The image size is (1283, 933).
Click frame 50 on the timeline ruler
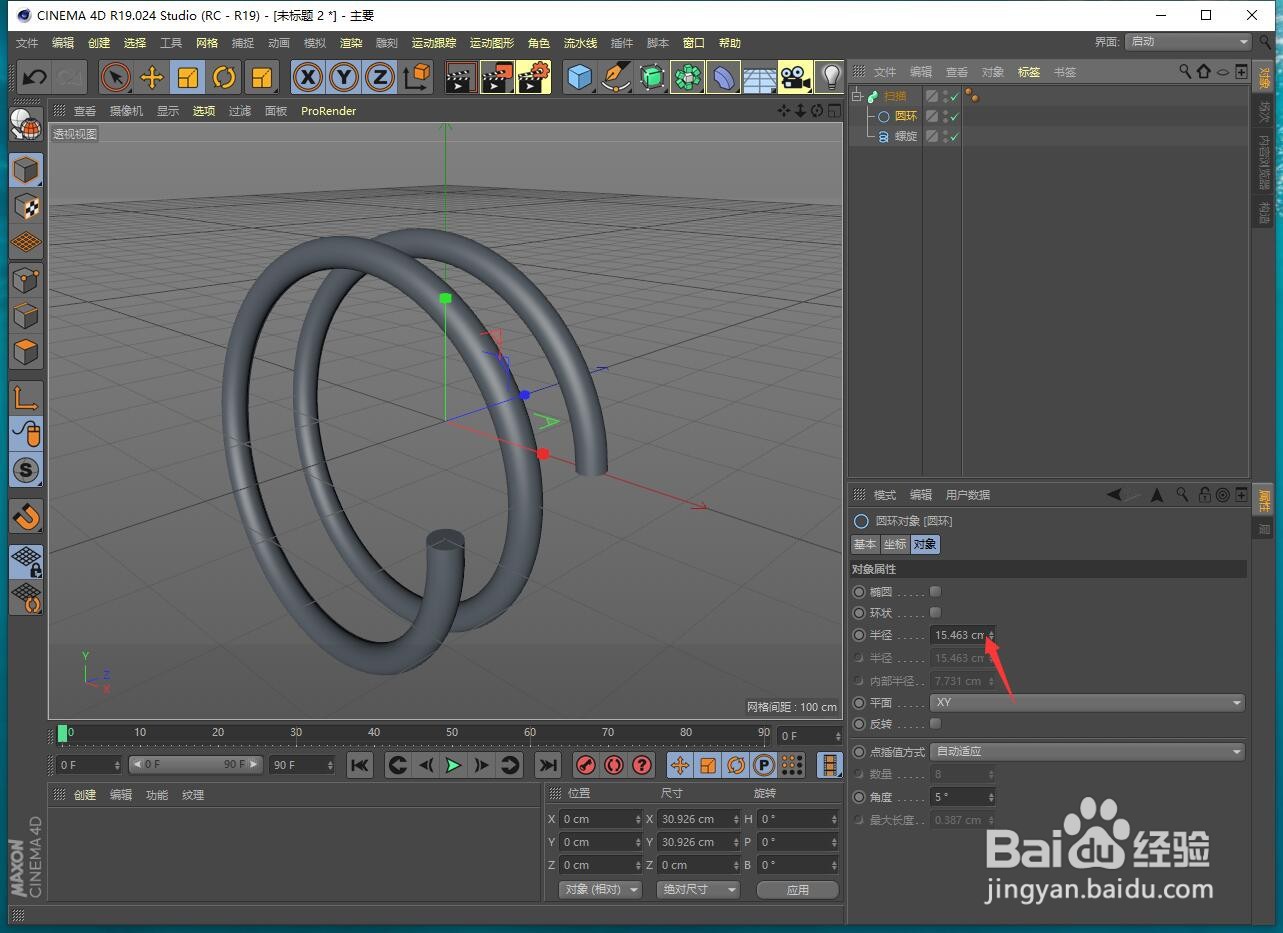click(451, 733)
